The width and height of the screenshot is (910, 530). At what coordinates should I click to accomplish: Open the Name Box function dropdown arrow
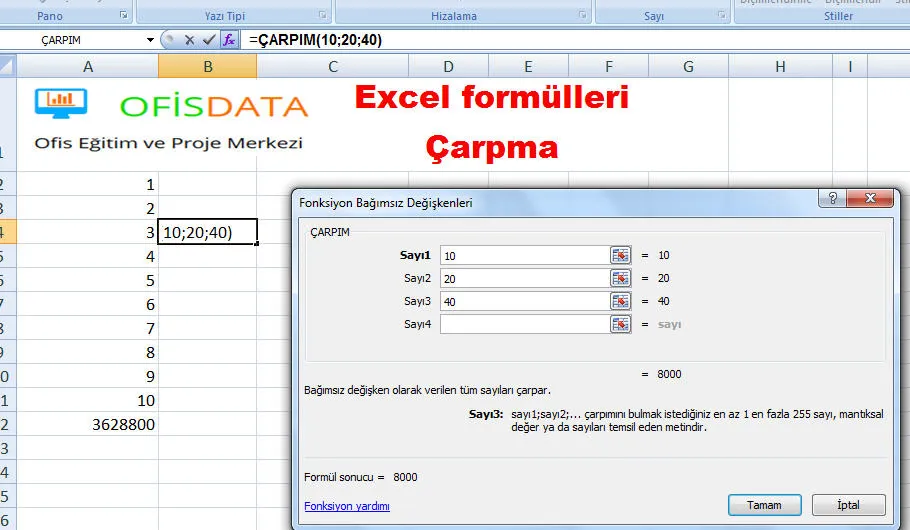coord(151,40)
